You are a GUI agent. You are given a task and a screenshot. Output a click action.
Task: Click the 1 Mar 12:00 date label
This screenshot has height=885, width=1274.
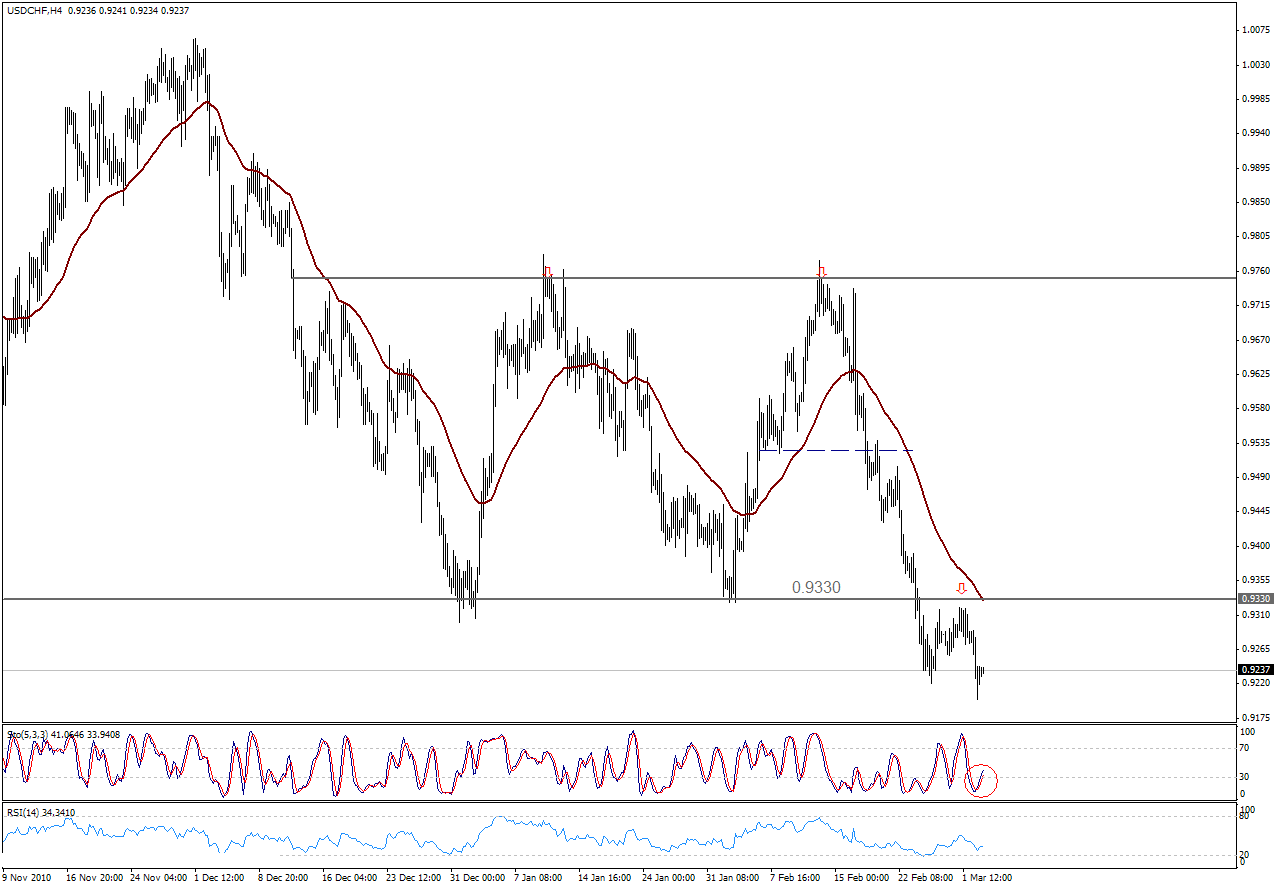pyautogui.click(x=986, y=877)
